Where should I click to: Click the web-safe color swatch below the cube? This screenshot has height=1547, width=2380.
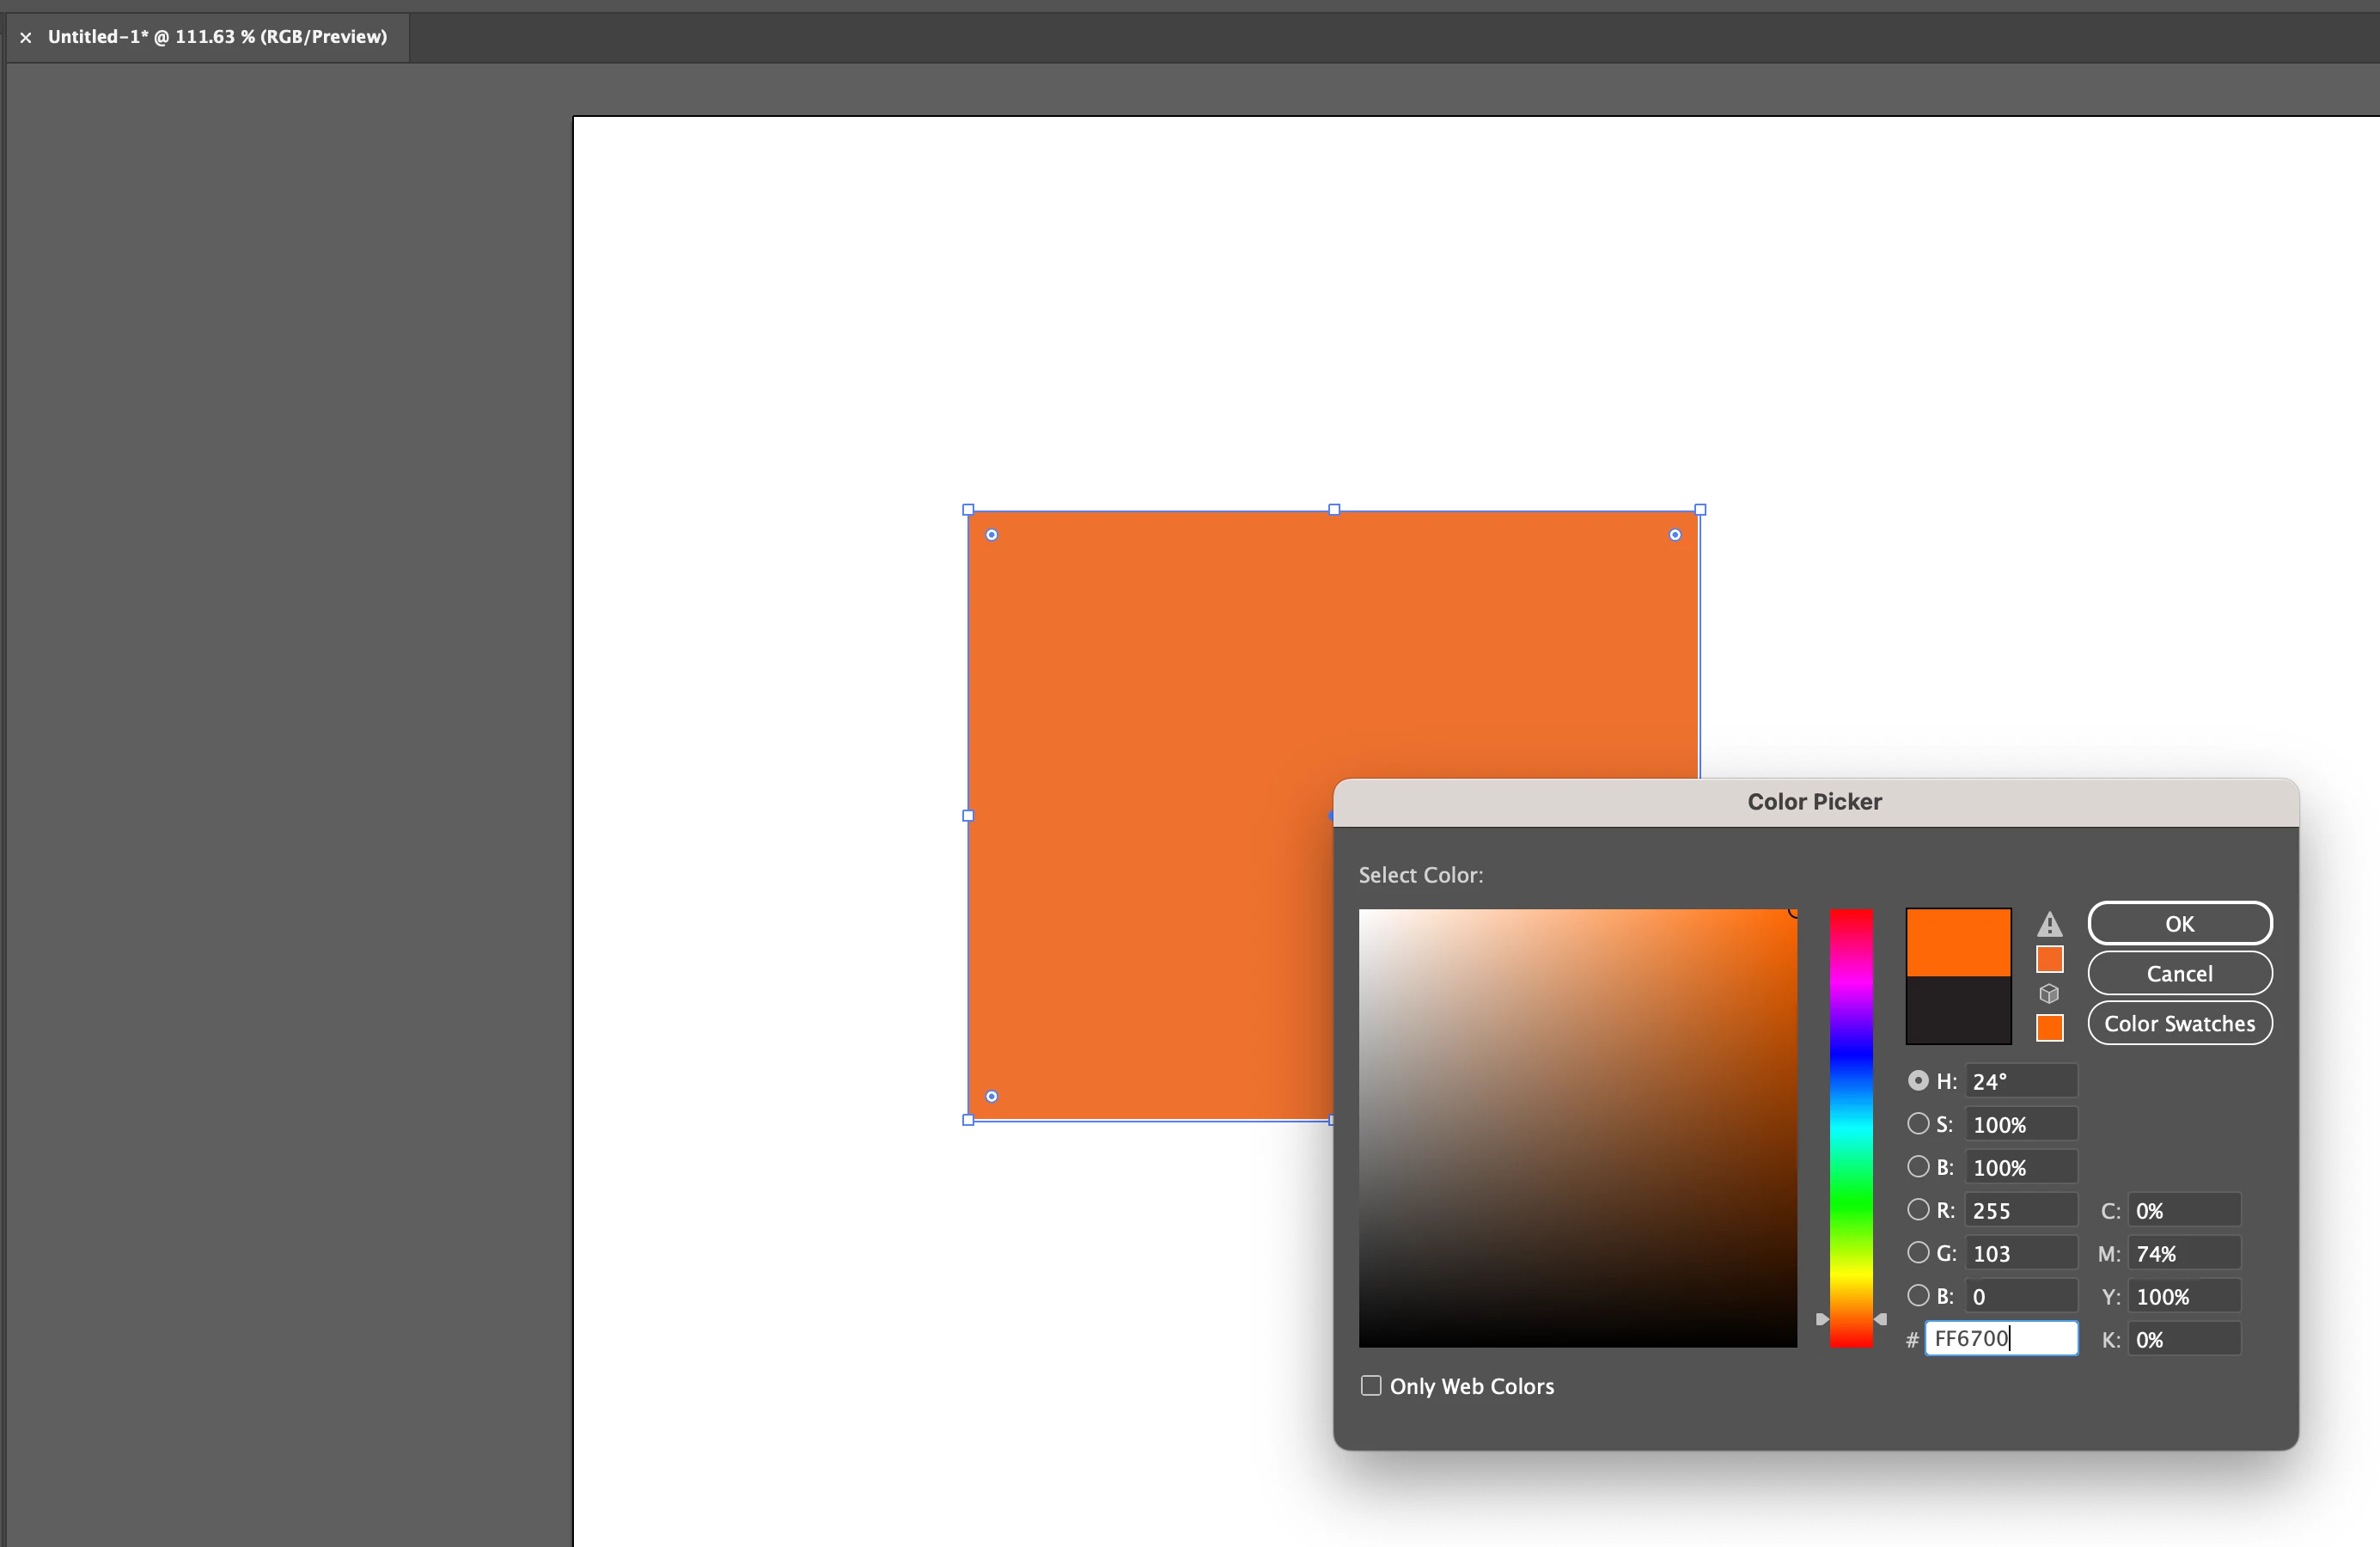pos(2049,1028)
